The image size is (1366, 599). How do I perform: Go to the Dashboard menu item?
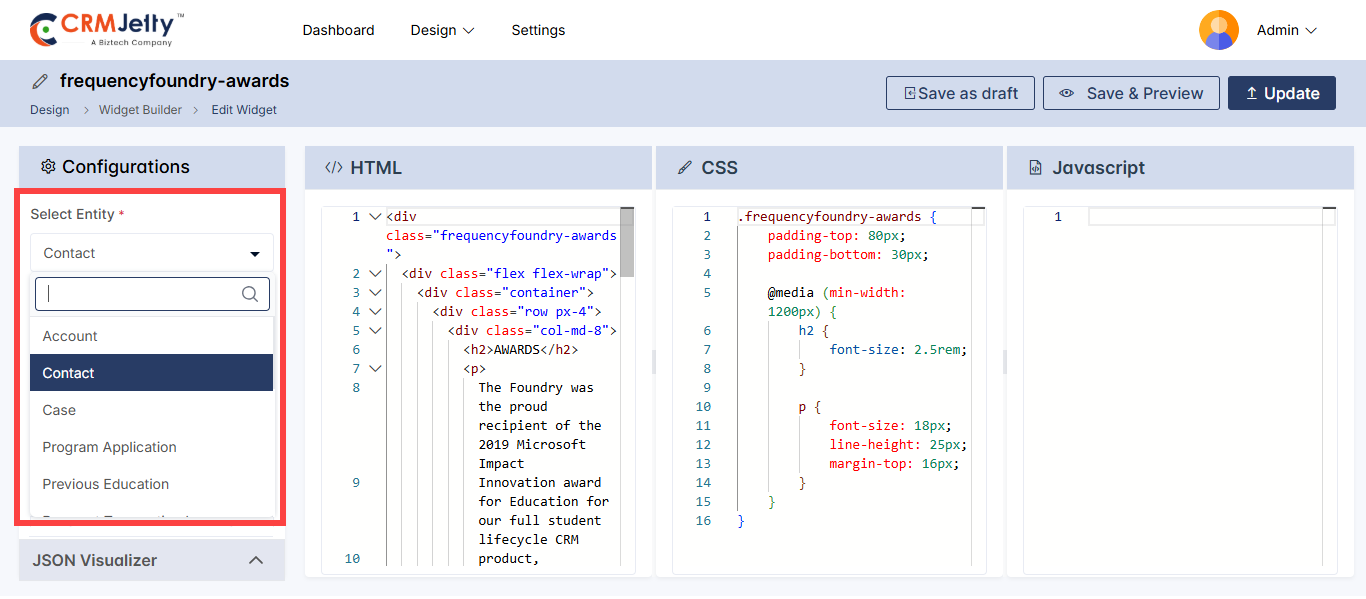coord(338,30)
